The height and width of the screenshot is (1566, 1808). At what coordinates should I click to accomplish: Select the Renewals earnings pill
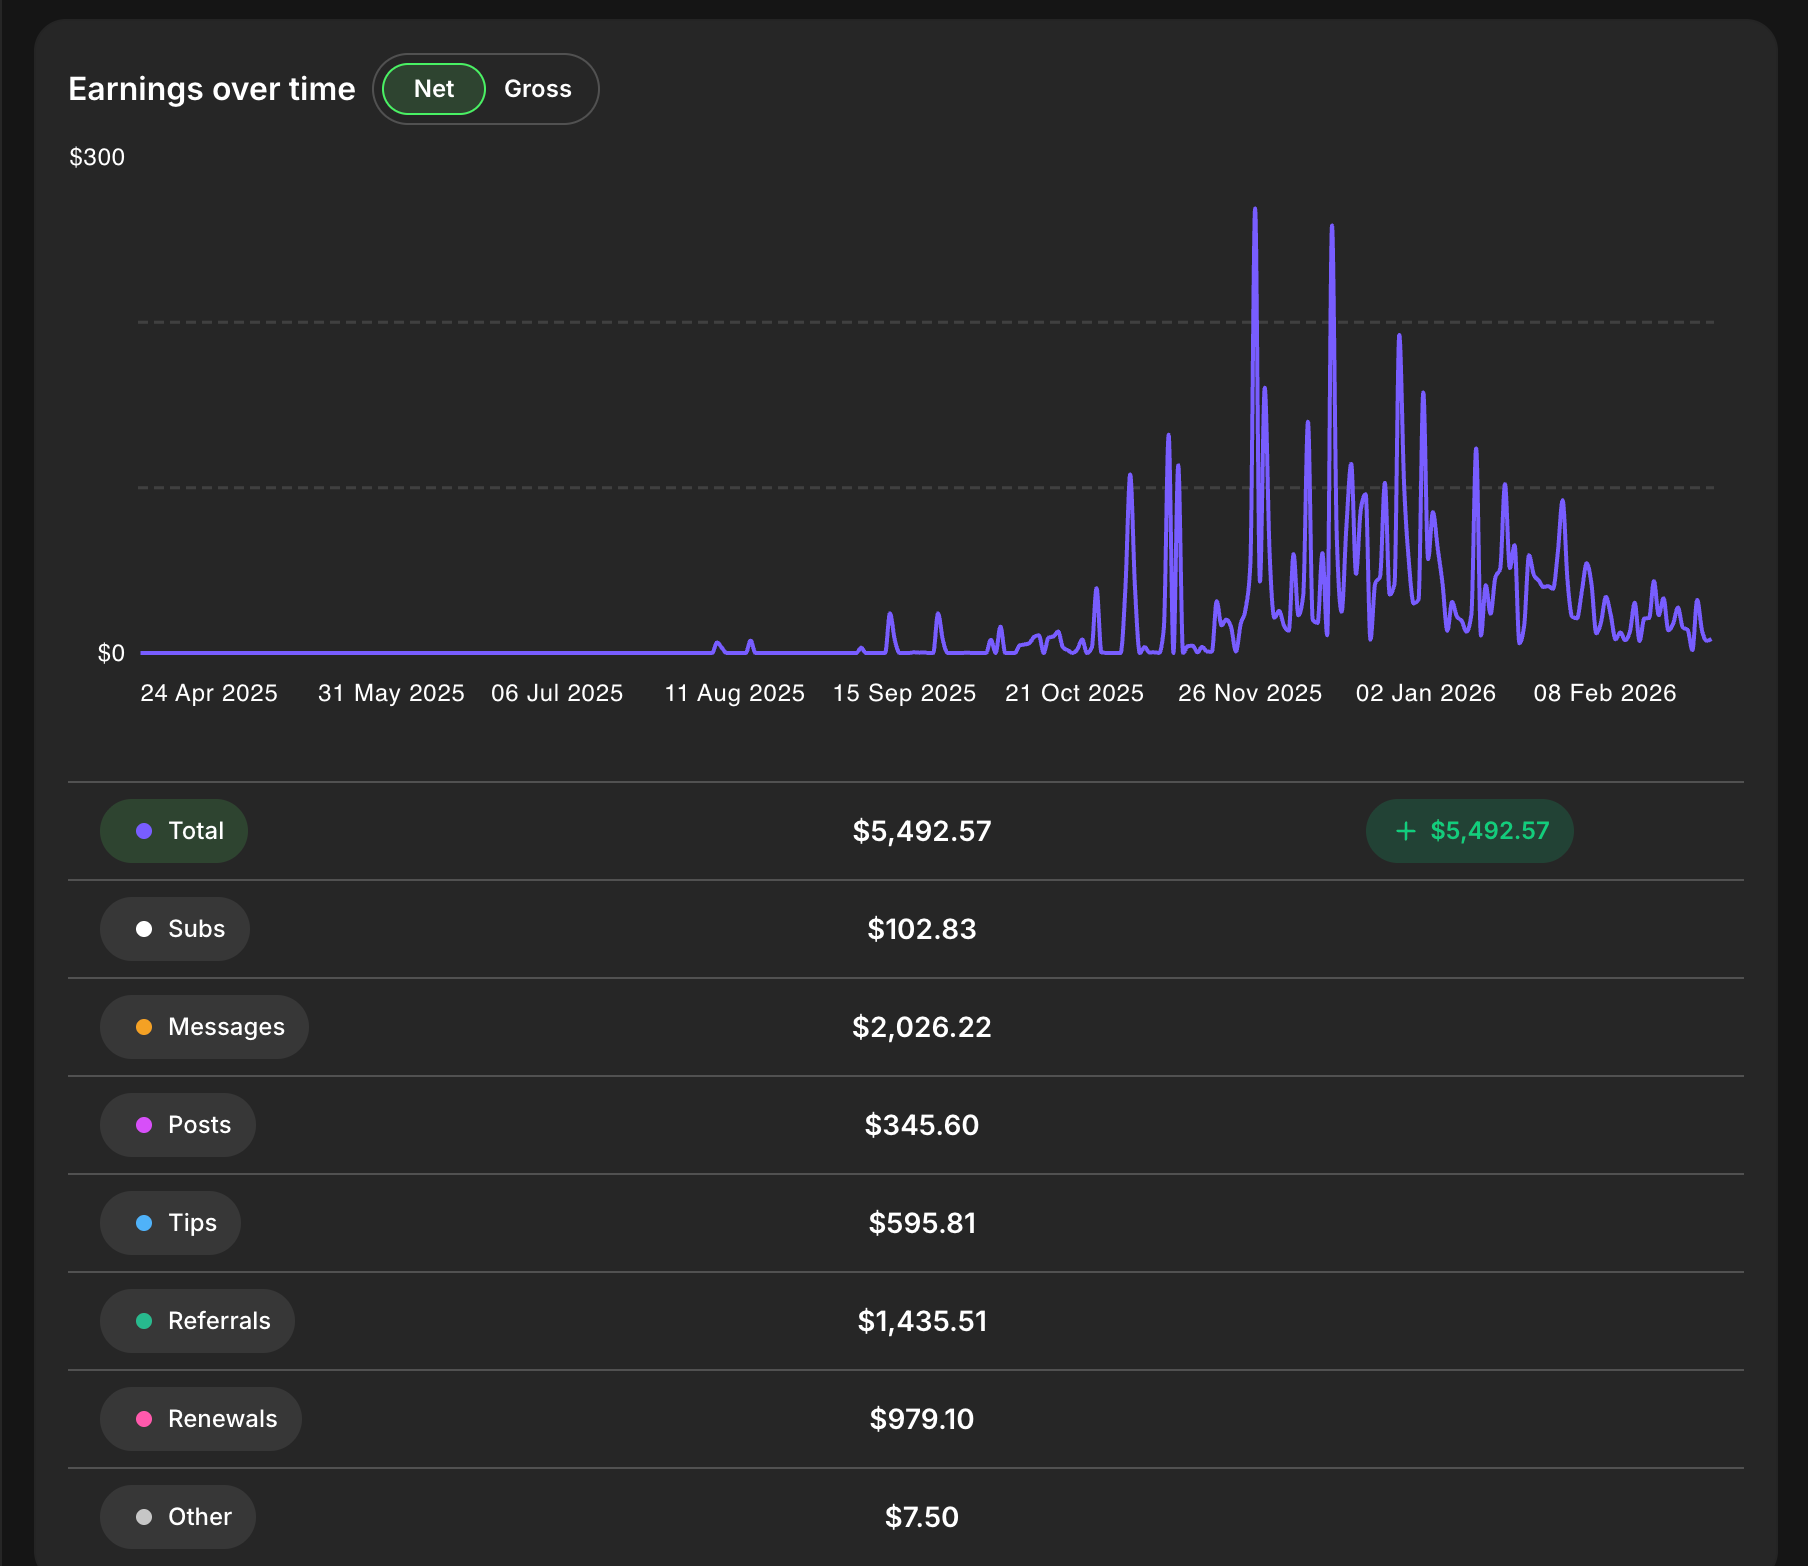[x=201, y=1419]
